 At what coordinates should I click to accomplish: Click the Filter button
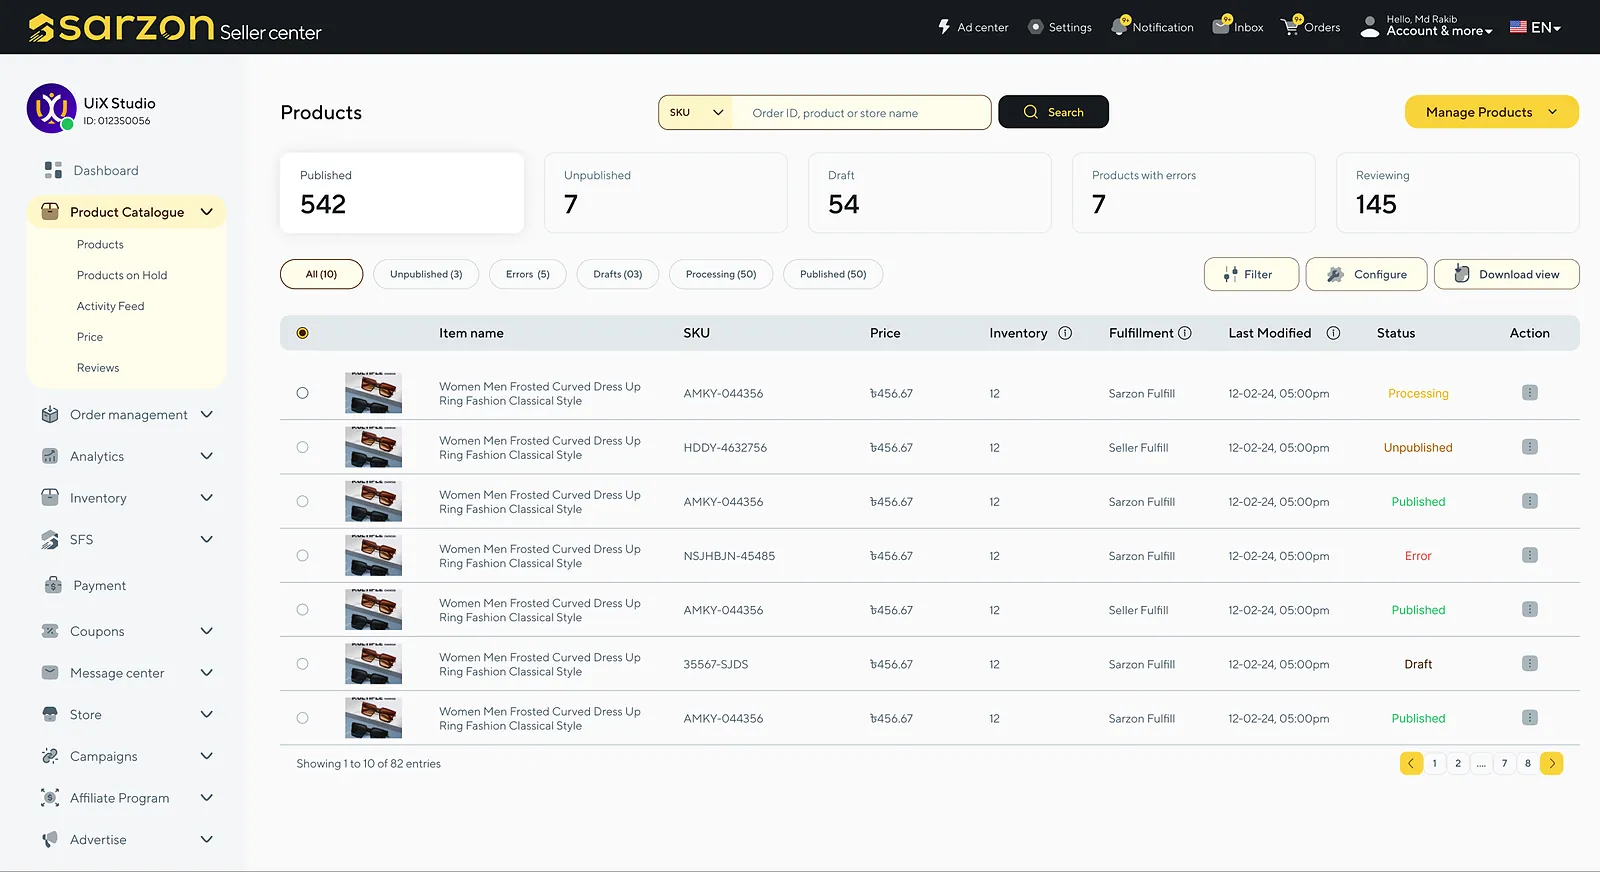1251,274
